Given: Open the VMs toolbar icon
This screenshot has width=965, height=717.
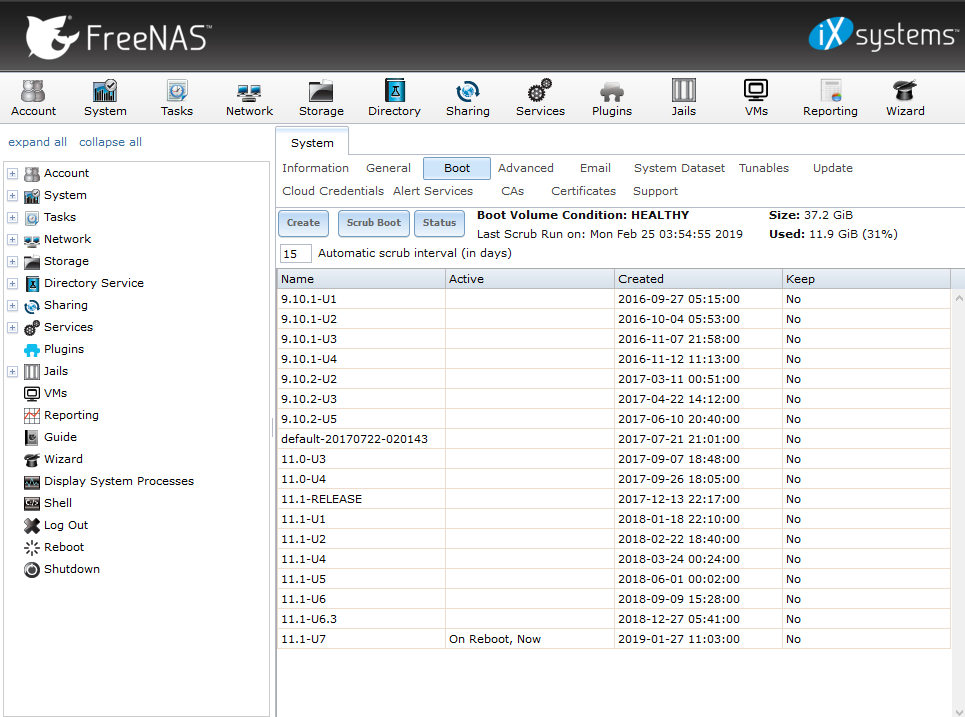Looking at the screenshot, I should click(x=756, y=98).
